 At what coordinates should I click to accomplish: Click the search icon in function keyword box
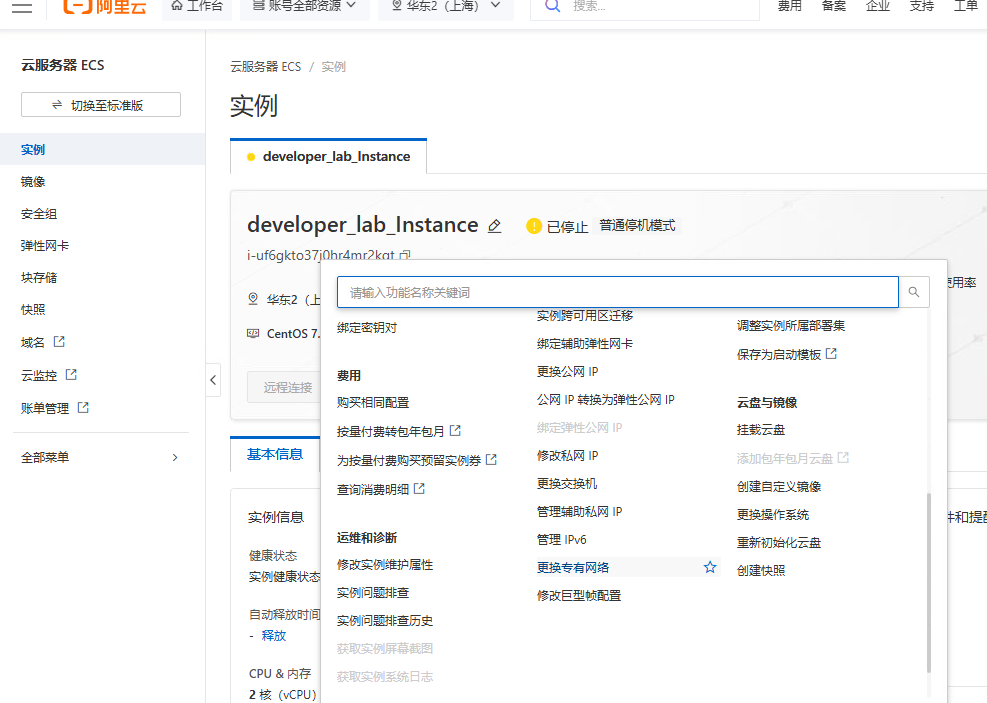pos(913,292)
